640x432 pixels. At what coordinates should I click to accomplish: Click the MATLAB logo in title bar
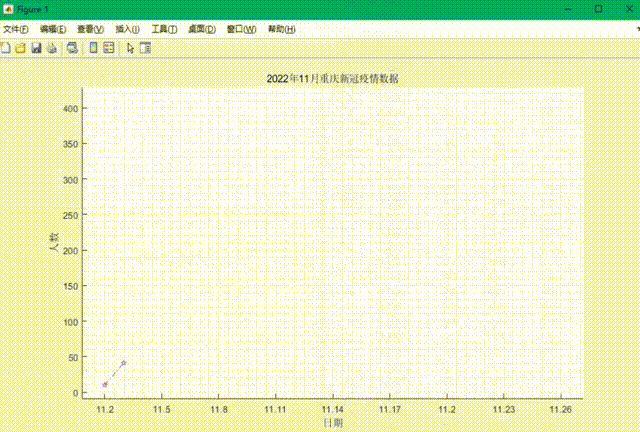8,9
